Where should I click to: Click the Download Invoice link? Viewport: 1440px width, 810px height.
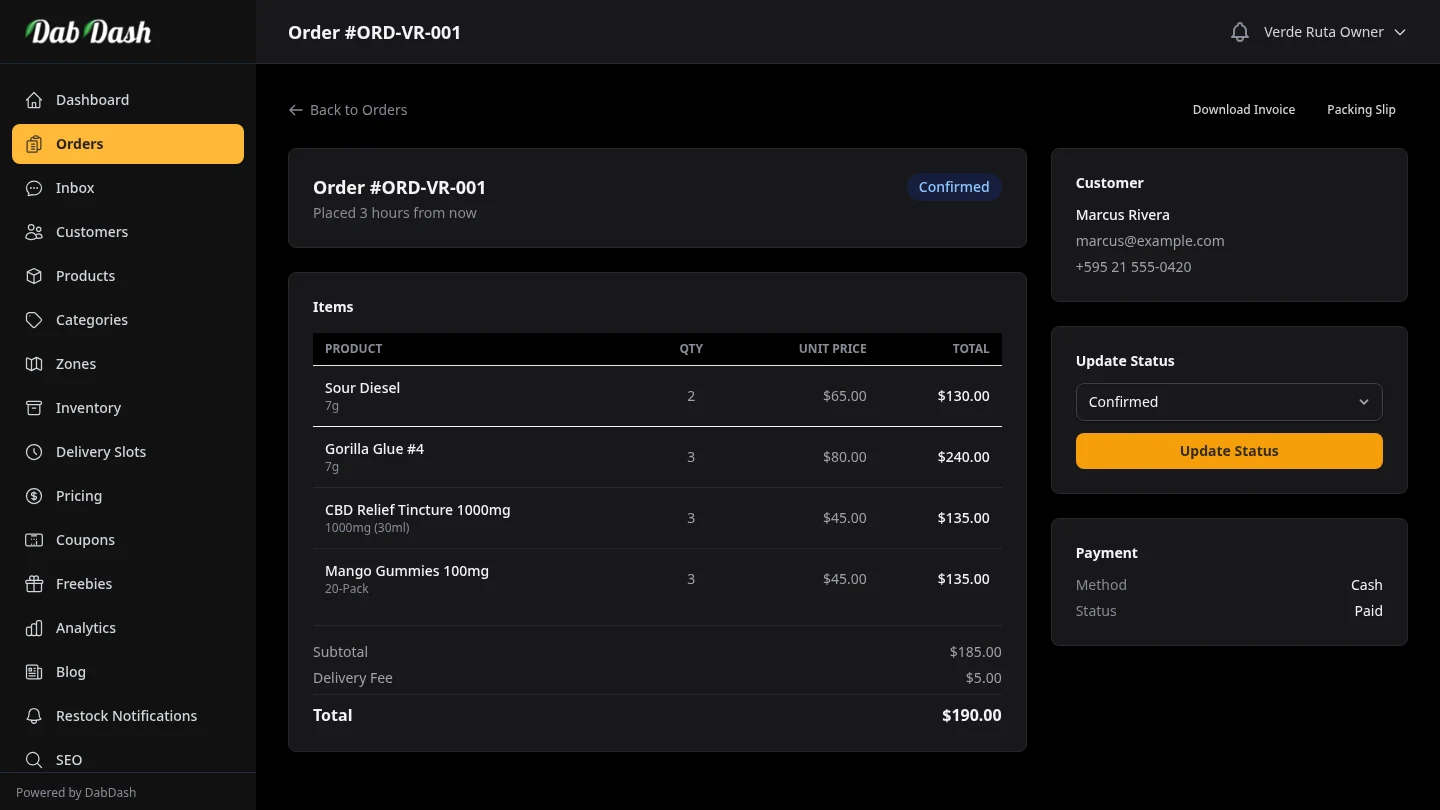tap(1243, 109)
